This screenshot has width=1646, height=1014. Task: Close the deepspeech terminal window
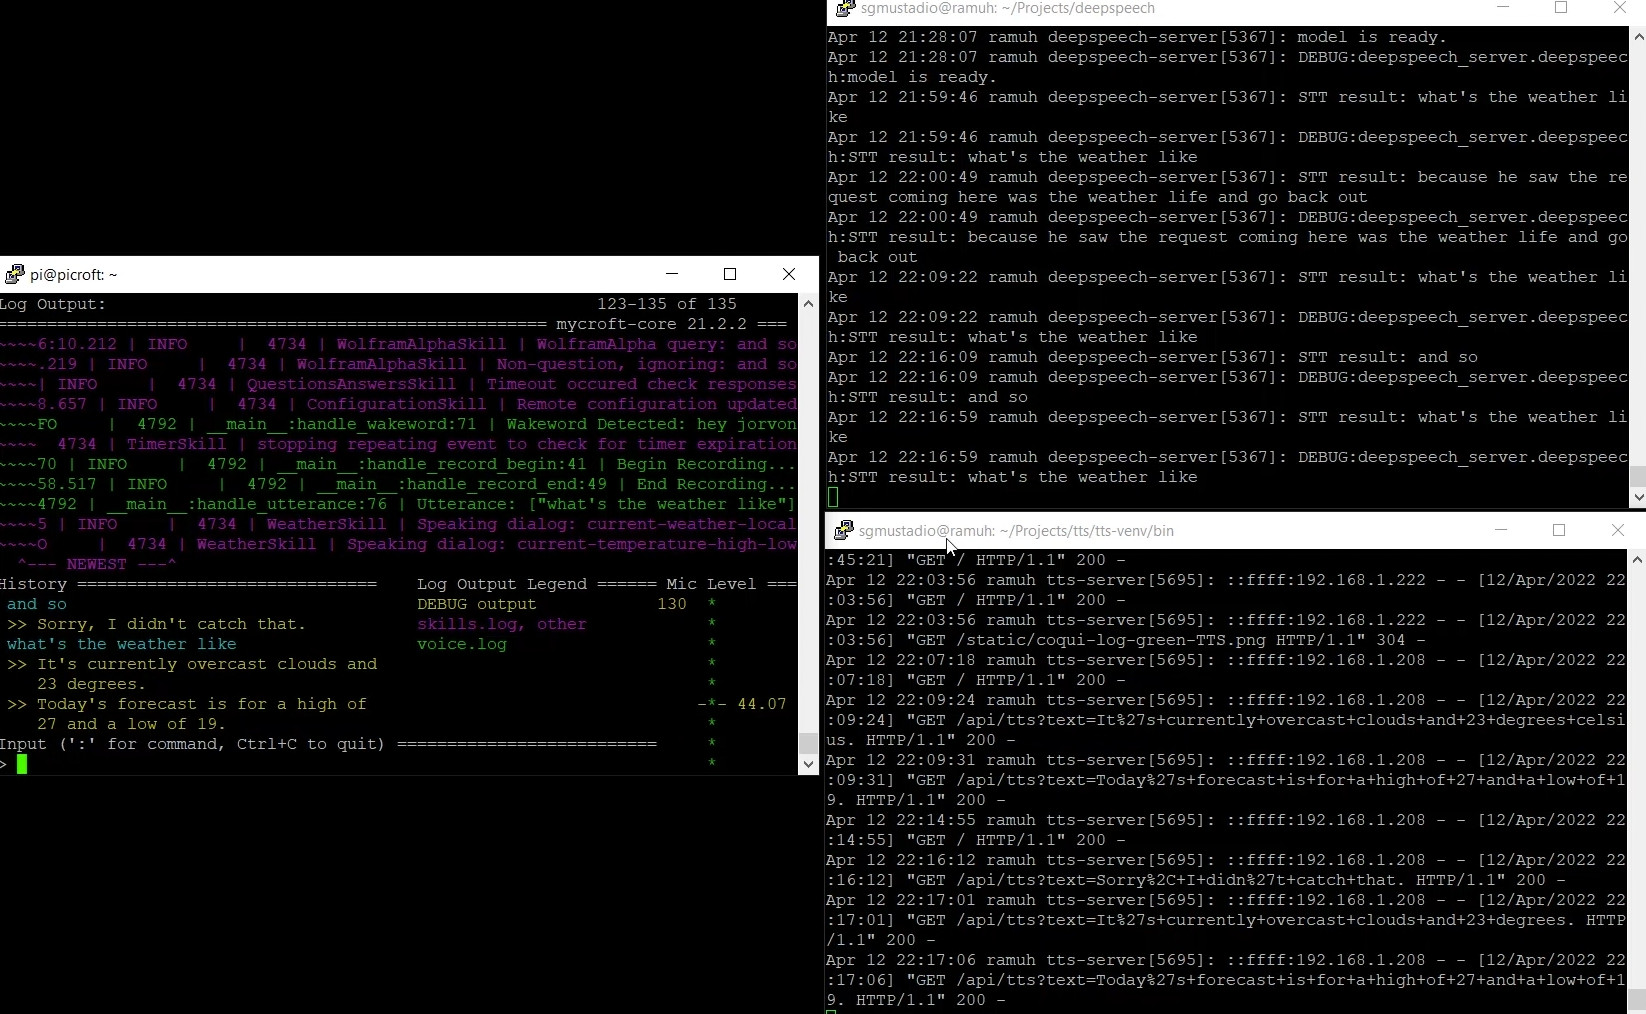click(x=1618, y=8)
